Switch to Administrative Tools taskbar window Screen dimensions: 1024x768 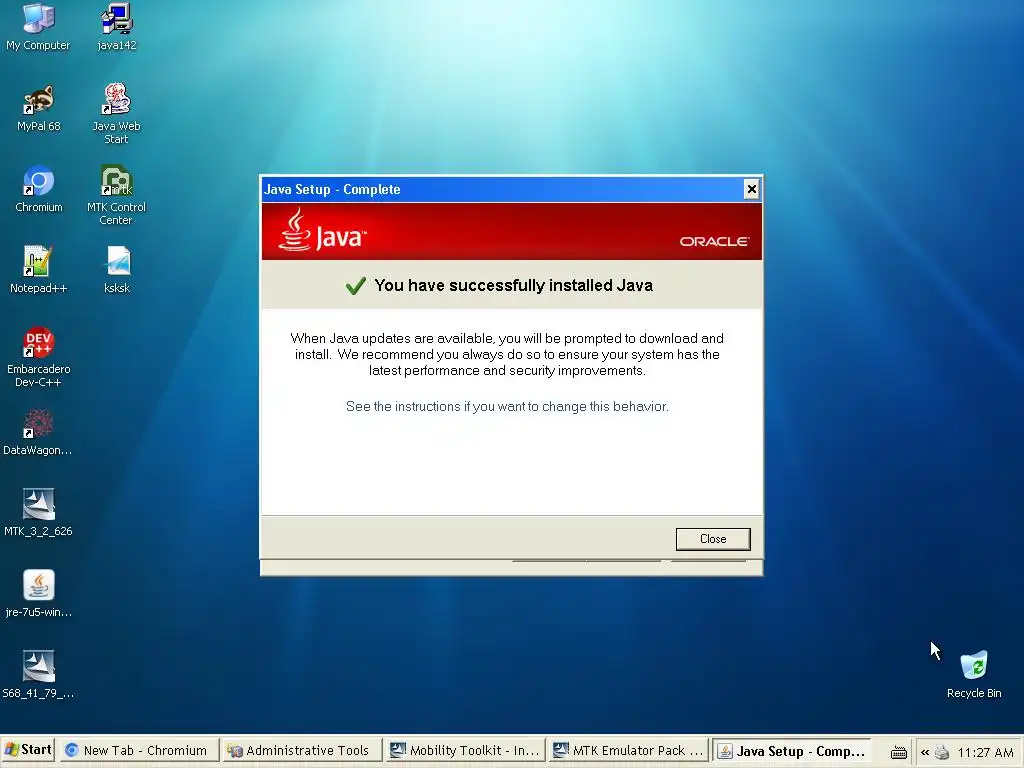[x=300, y=751]
